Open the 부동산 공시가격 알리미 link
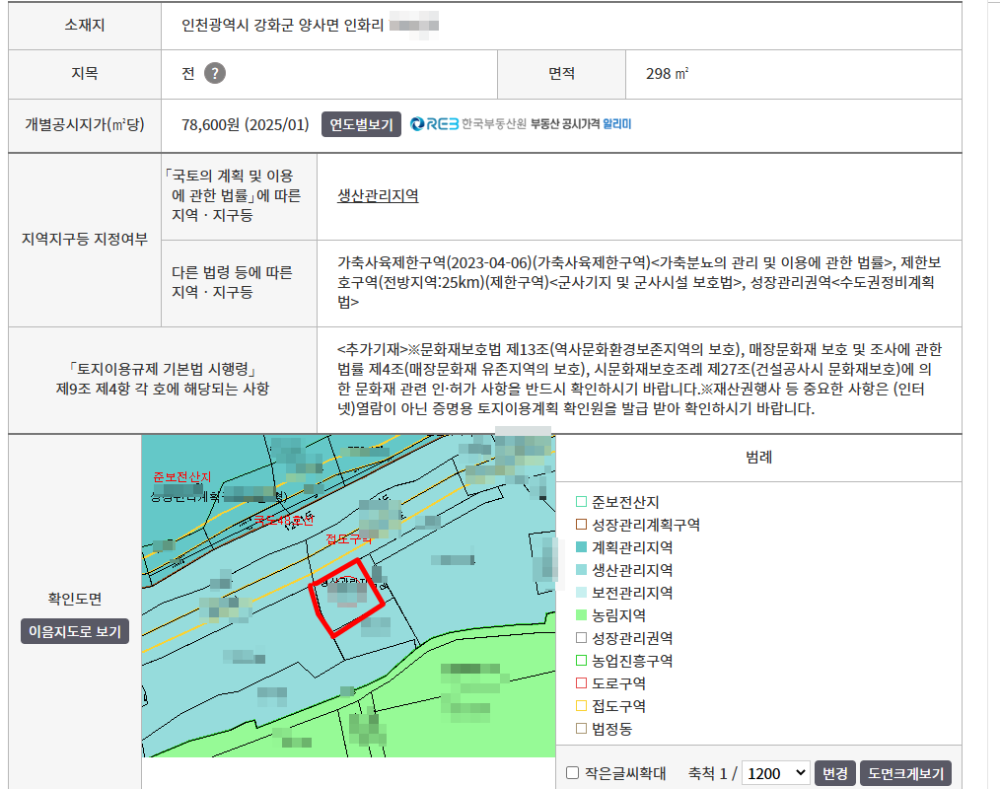Screen dimensions: 1000x789 (x=581, y=125)
